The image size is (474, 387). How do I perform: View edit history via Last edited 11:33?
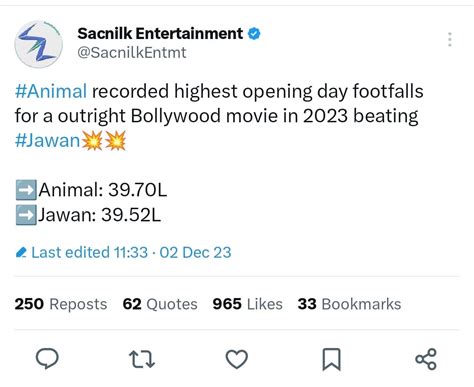(89, 252)
